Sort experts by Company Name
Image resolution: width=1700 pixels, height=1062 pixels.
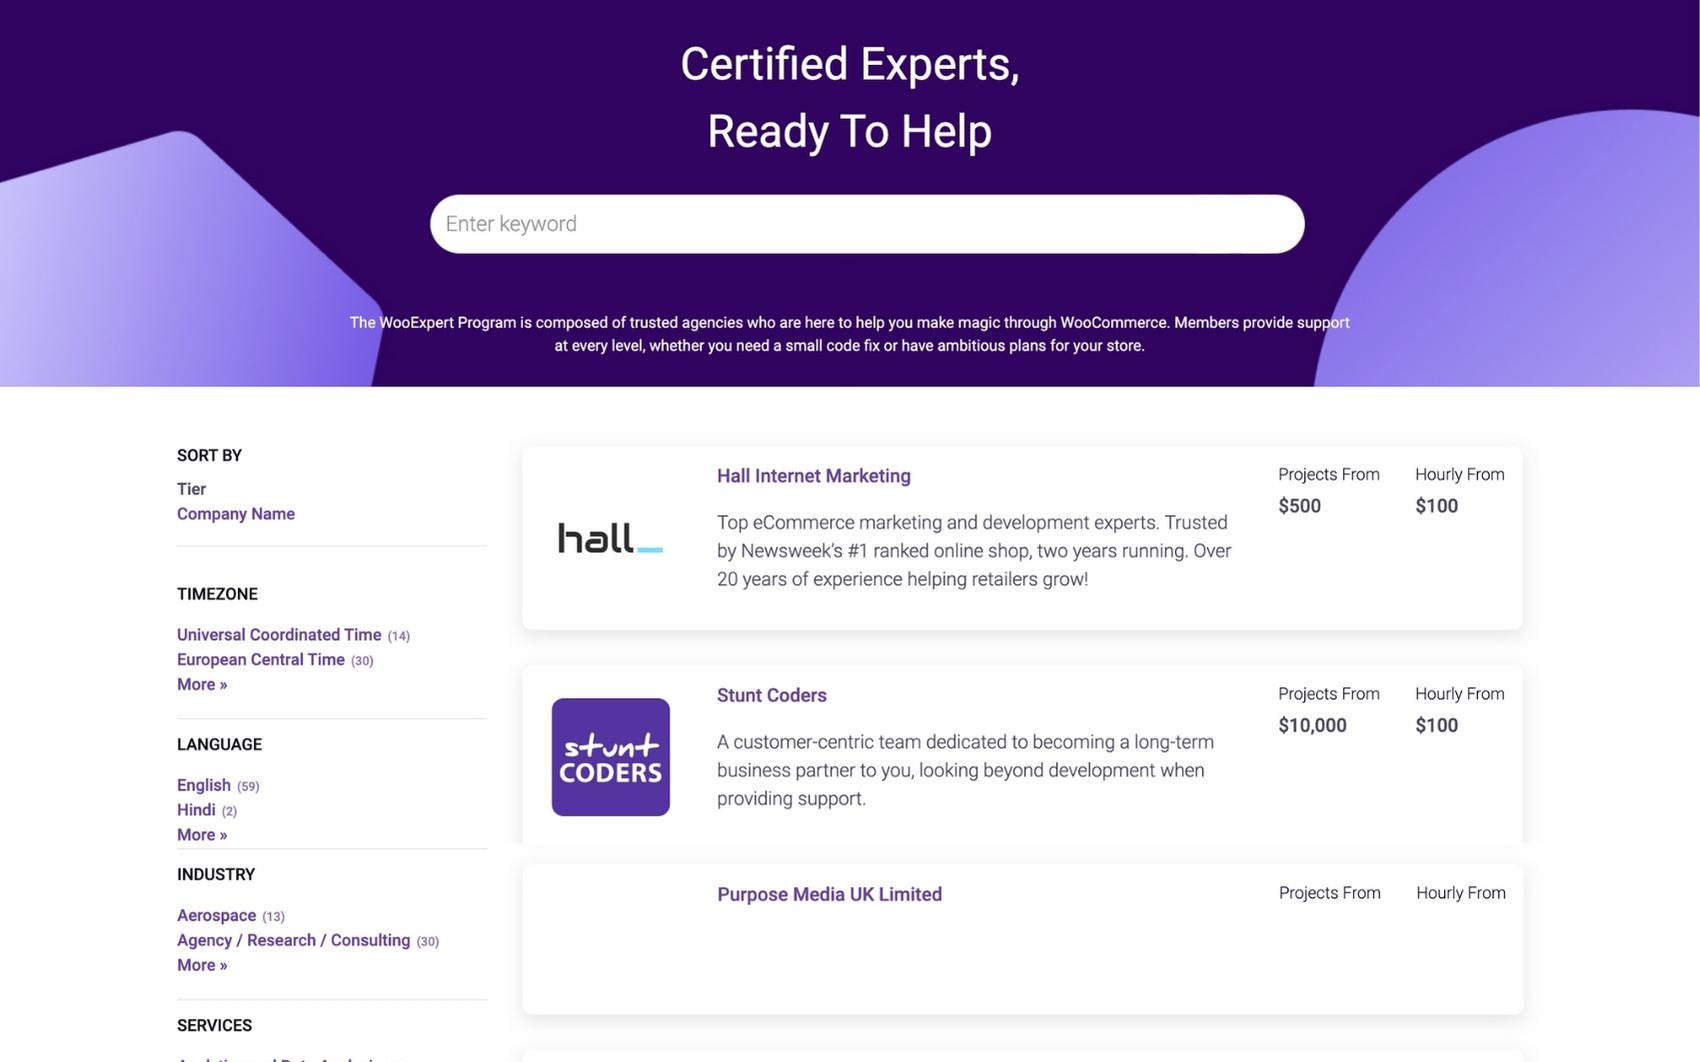[x=236, y=514]
